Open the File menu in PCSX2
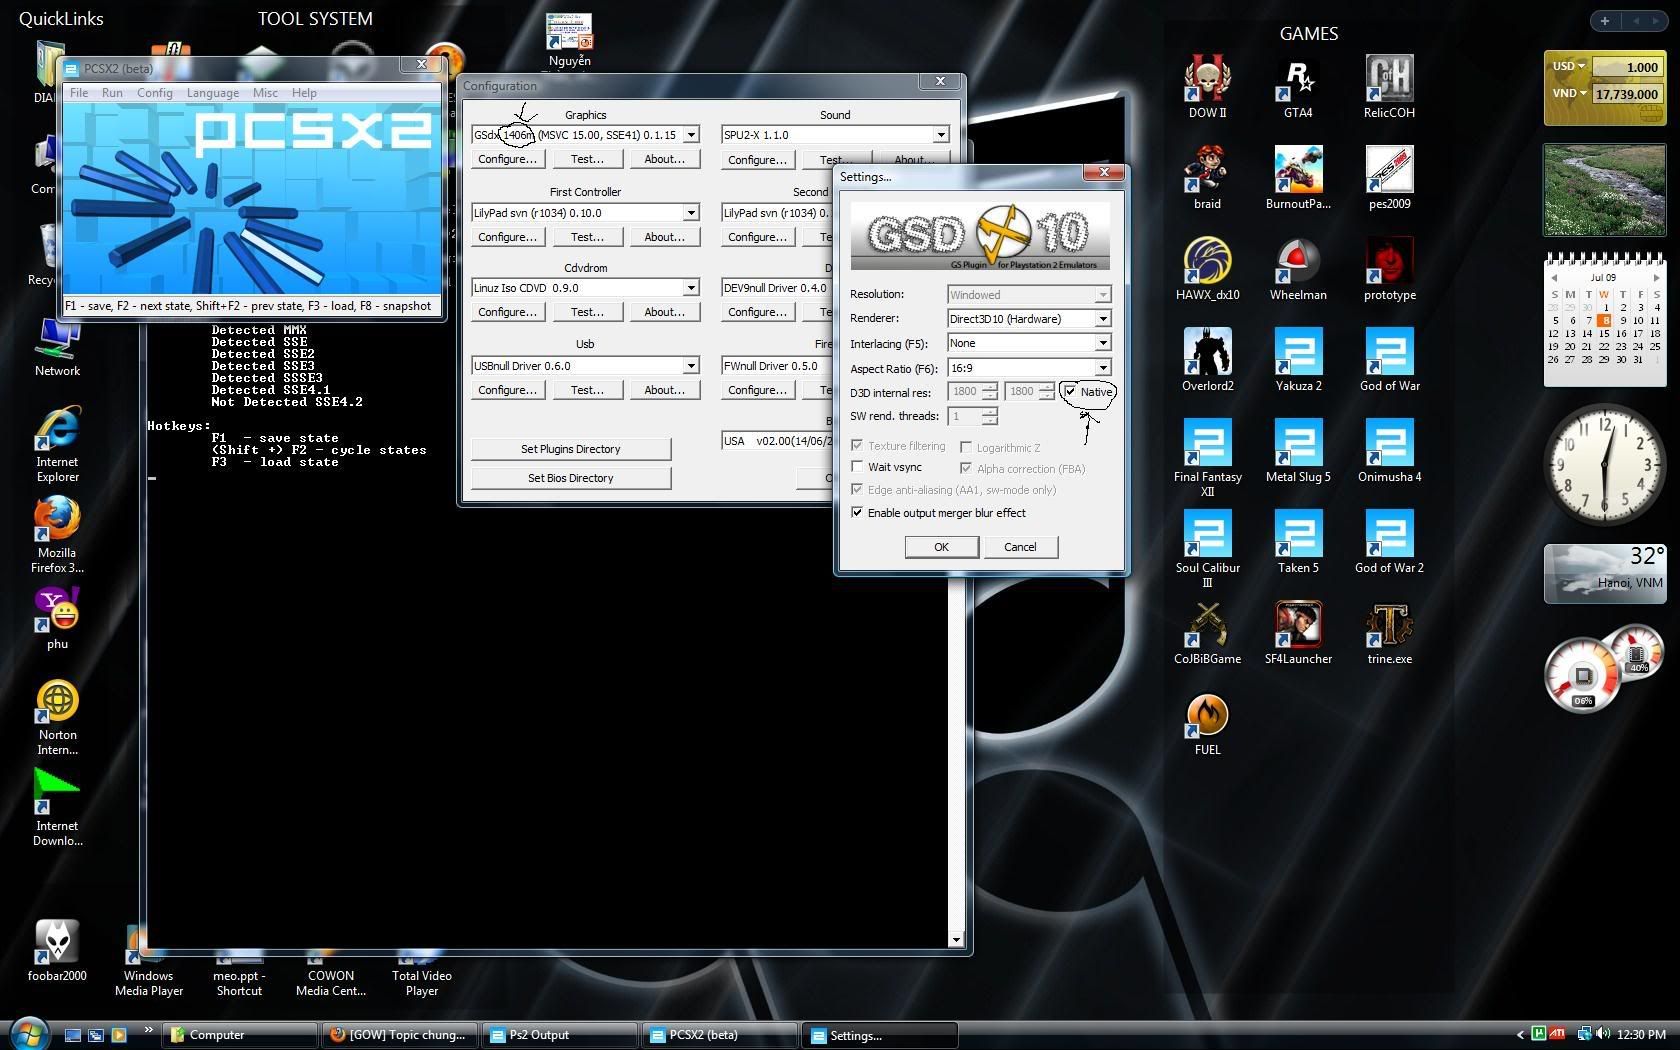The image size is (1680, 1050). (x=79, y=92)
